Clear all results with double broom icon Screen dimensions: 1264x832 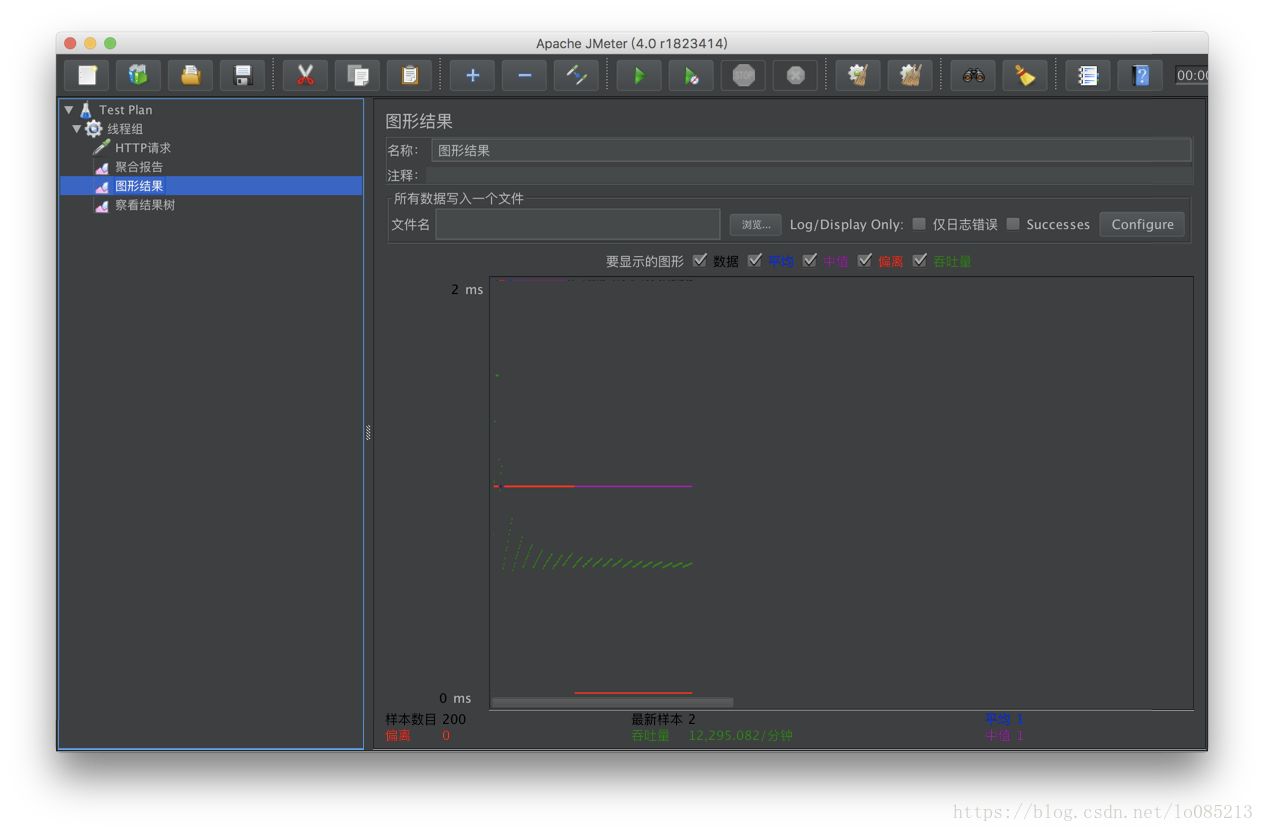click(910, 75)
